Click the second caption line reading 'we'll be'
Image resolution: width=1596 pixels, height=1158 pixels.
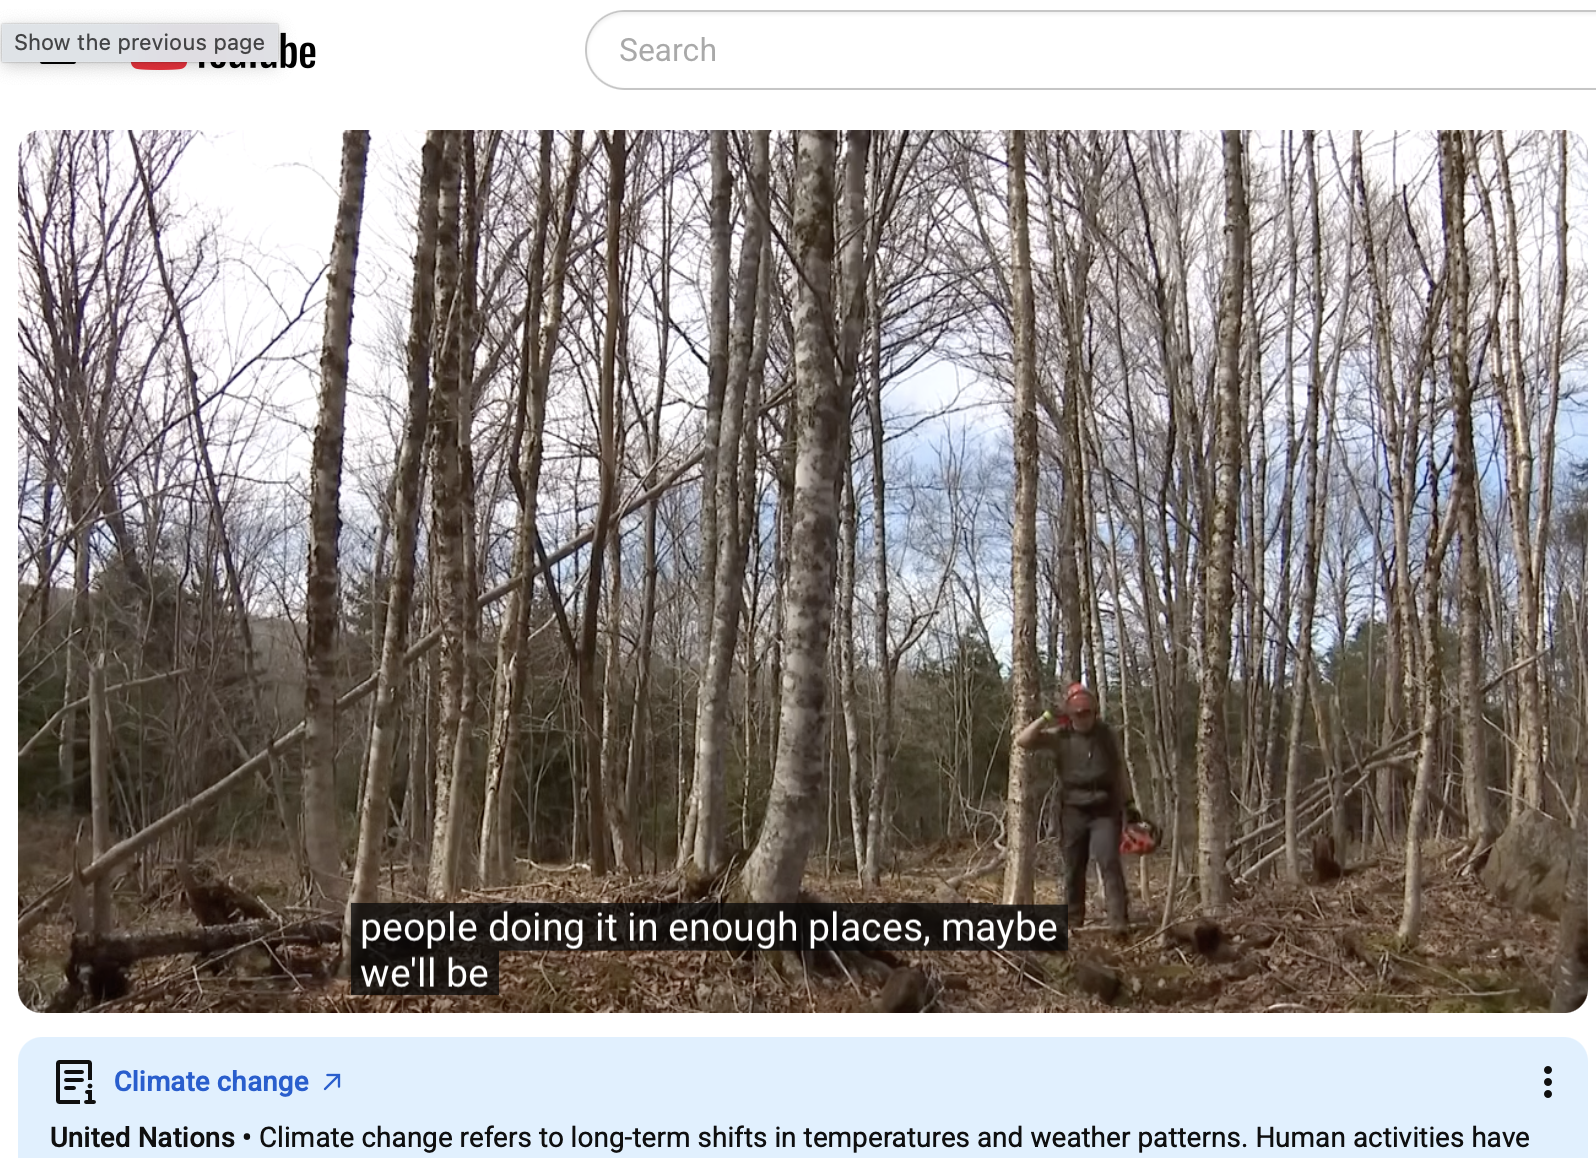click(424, 973)
